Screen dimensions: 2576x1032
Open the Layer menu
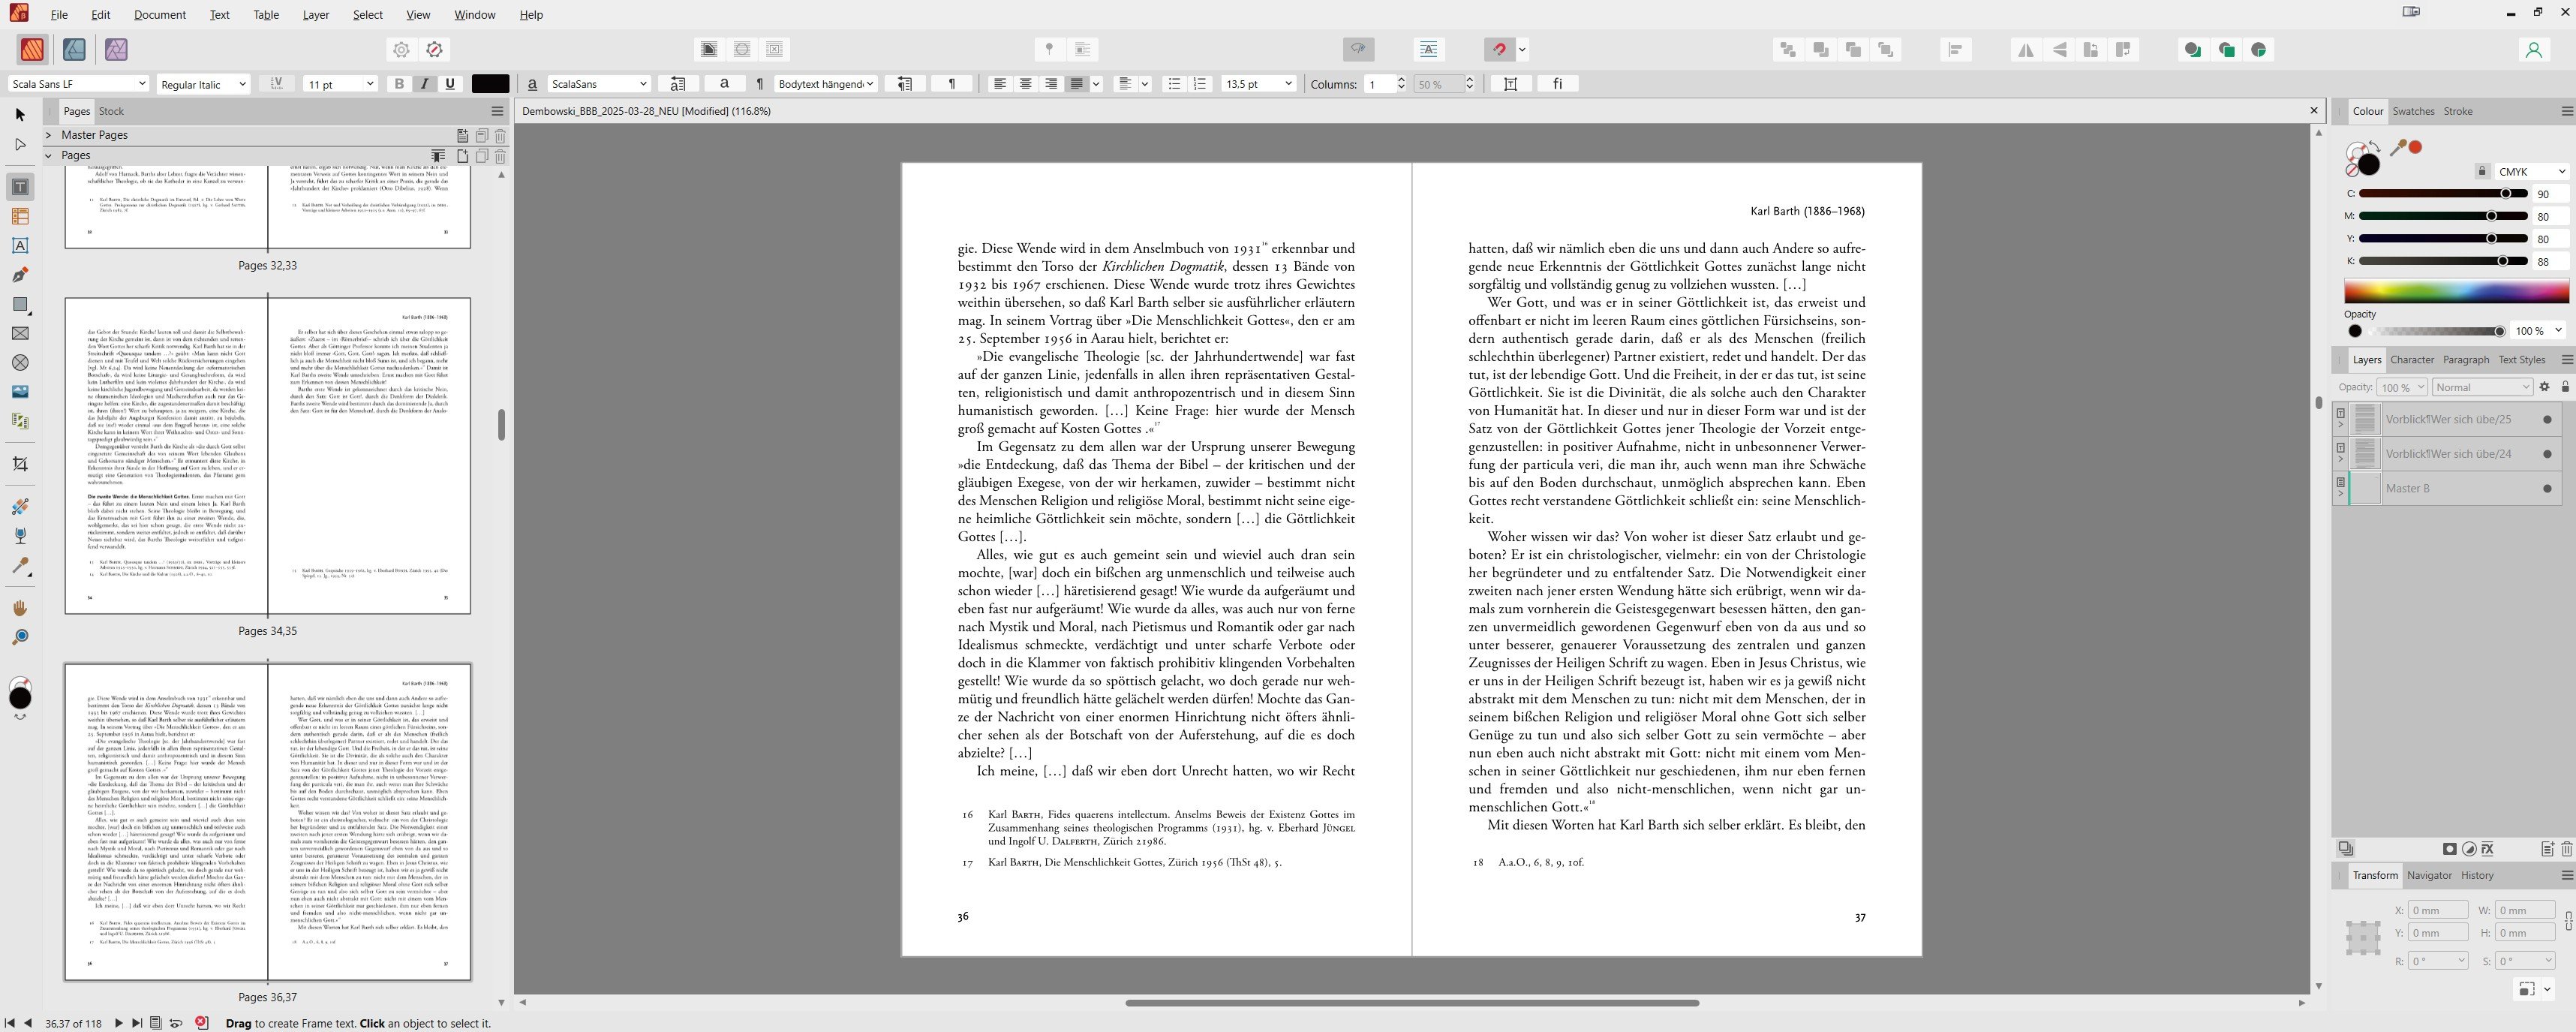tap(316, 14)
